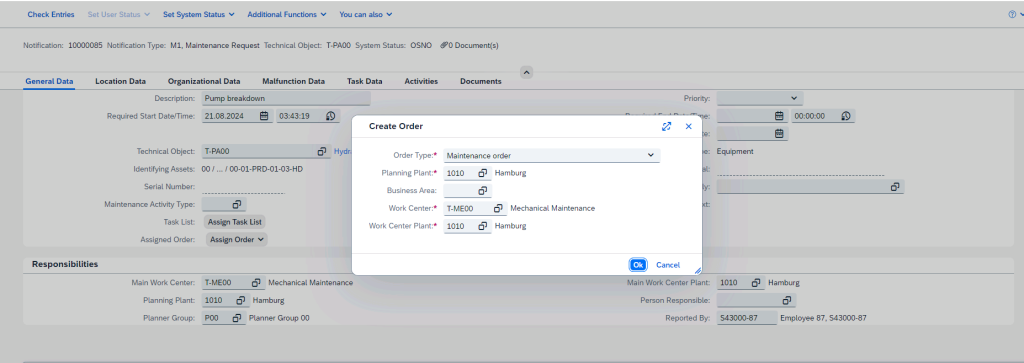Screen dimensions: 1024x363
Task: Click the help question mark icon
Action: [1012, 14]
